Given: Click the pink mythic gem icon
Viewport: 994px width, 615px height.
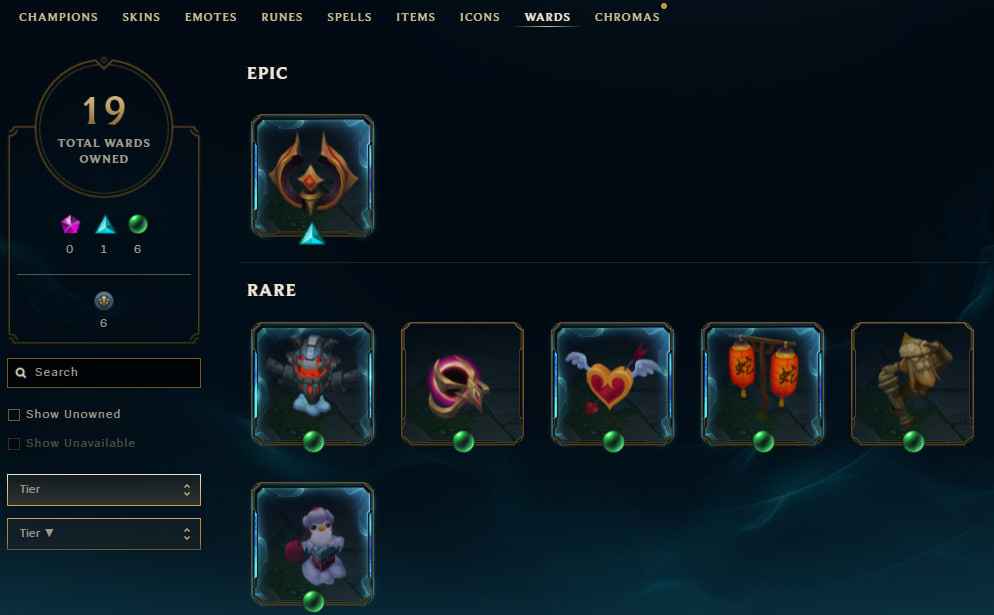Looking at the screenshot, I should coord(70,224).
